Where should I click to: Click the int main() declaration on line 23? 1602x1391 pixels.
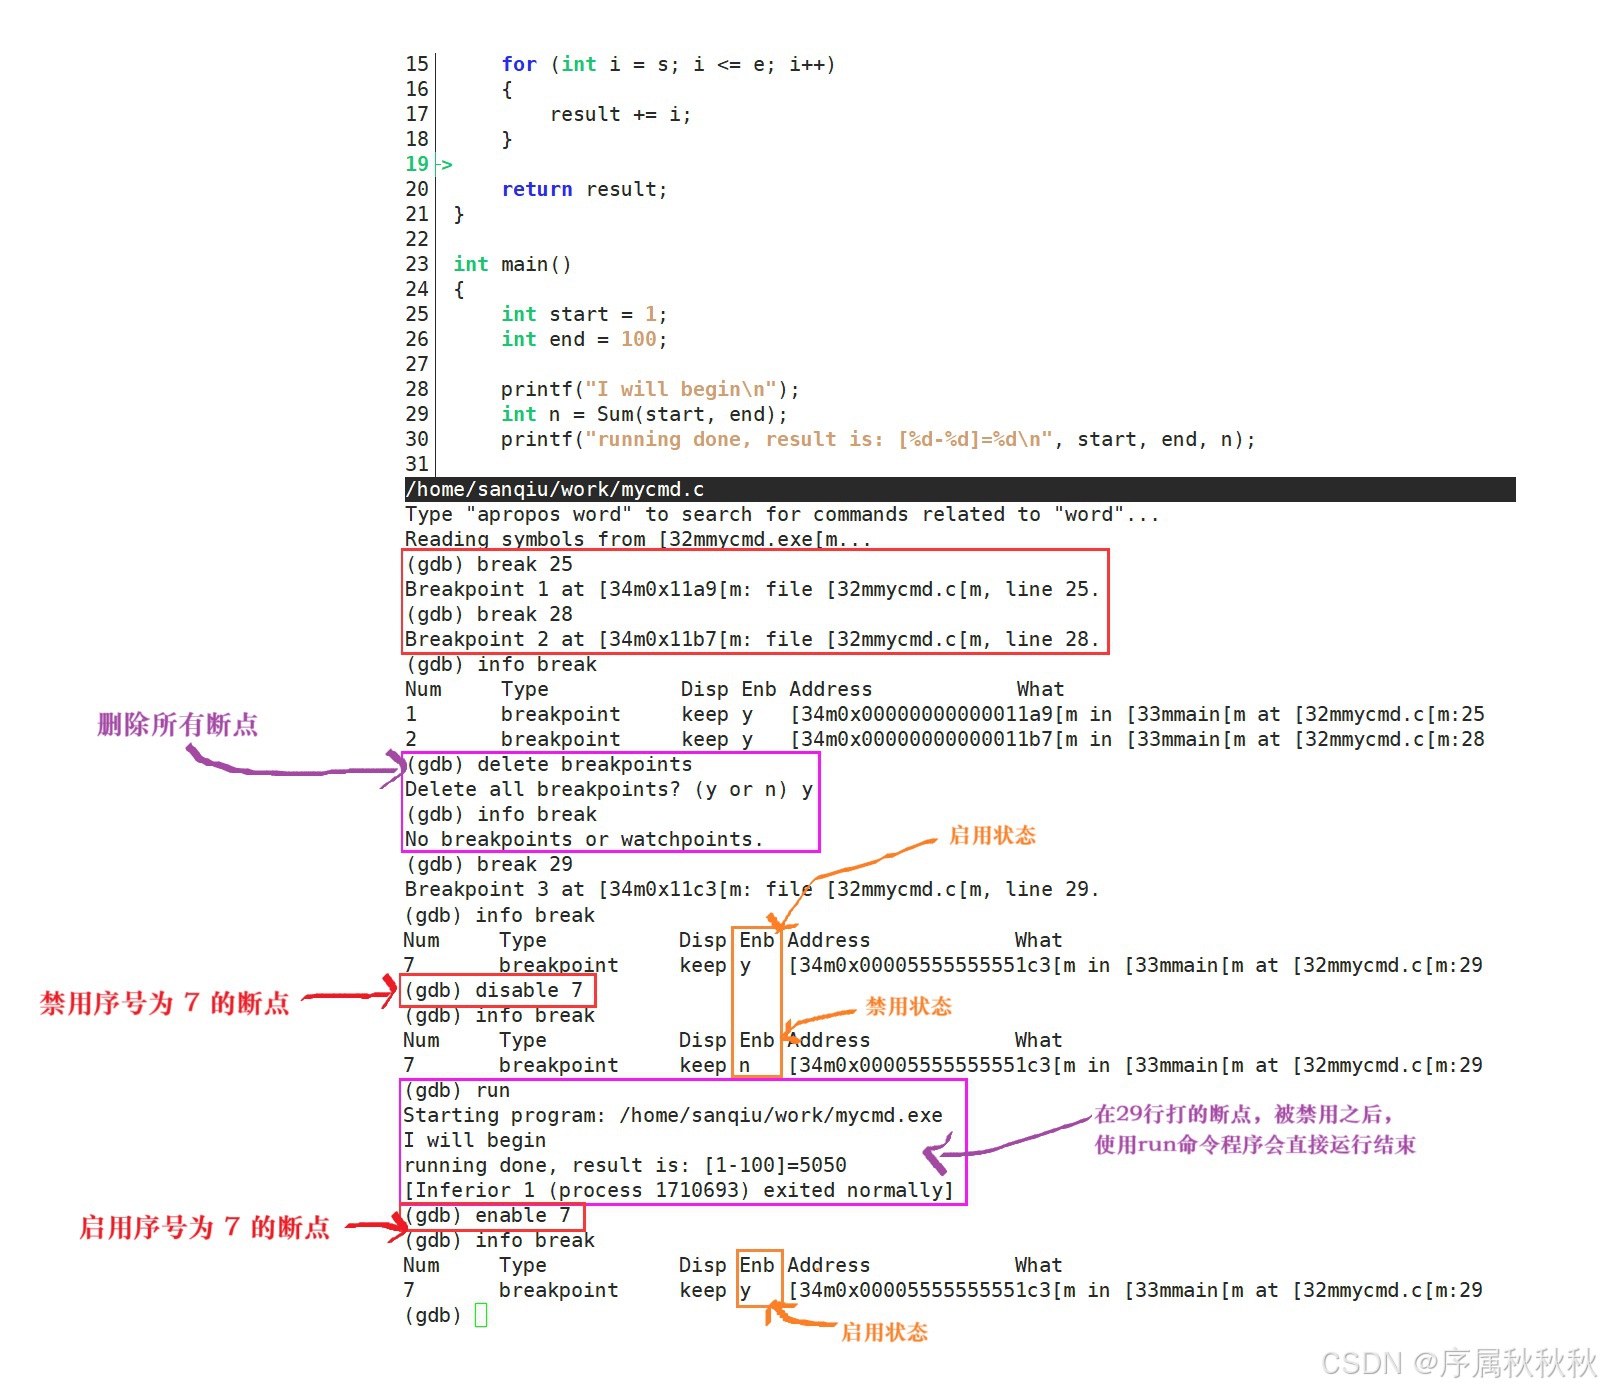(512, 264)
